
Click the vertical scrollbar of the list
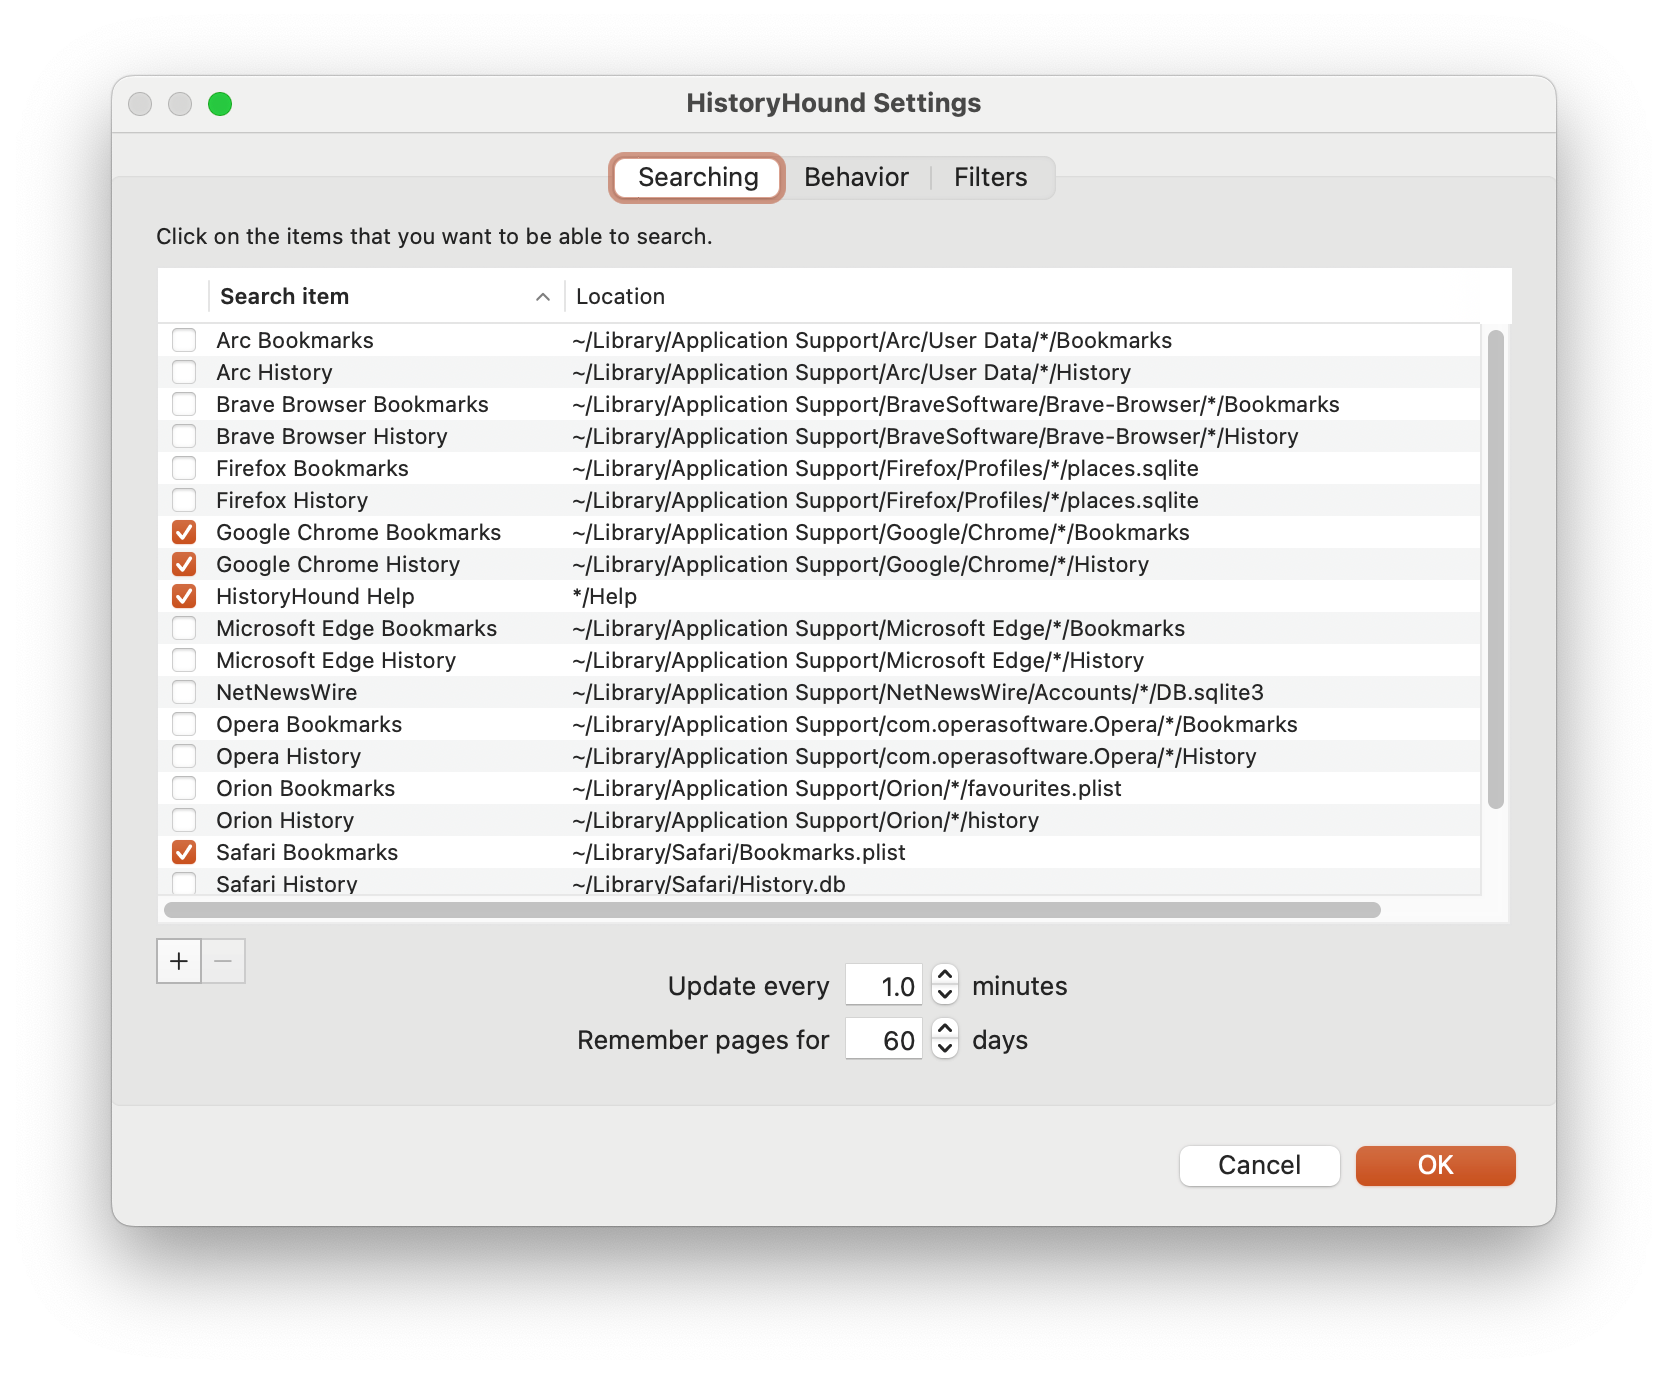pos(1495,569)
